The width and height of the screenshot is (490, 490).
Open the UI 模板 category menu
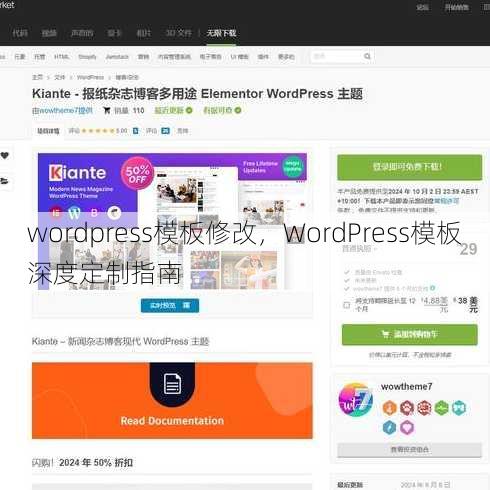point(239,57)
